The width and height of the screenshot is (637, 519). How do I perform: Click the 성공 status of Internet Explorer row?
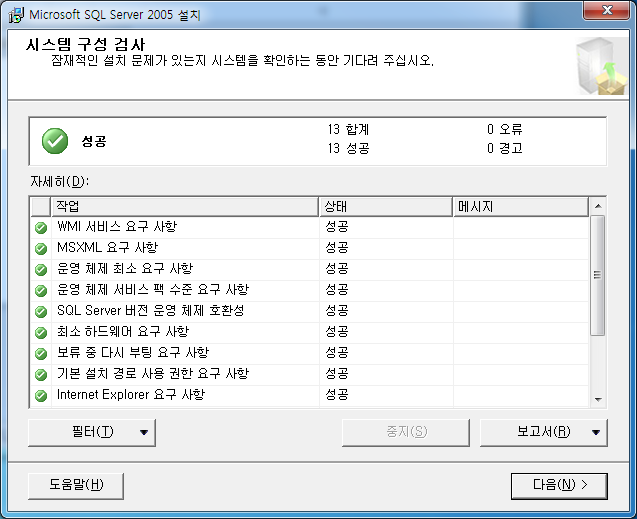click(336, 394)
